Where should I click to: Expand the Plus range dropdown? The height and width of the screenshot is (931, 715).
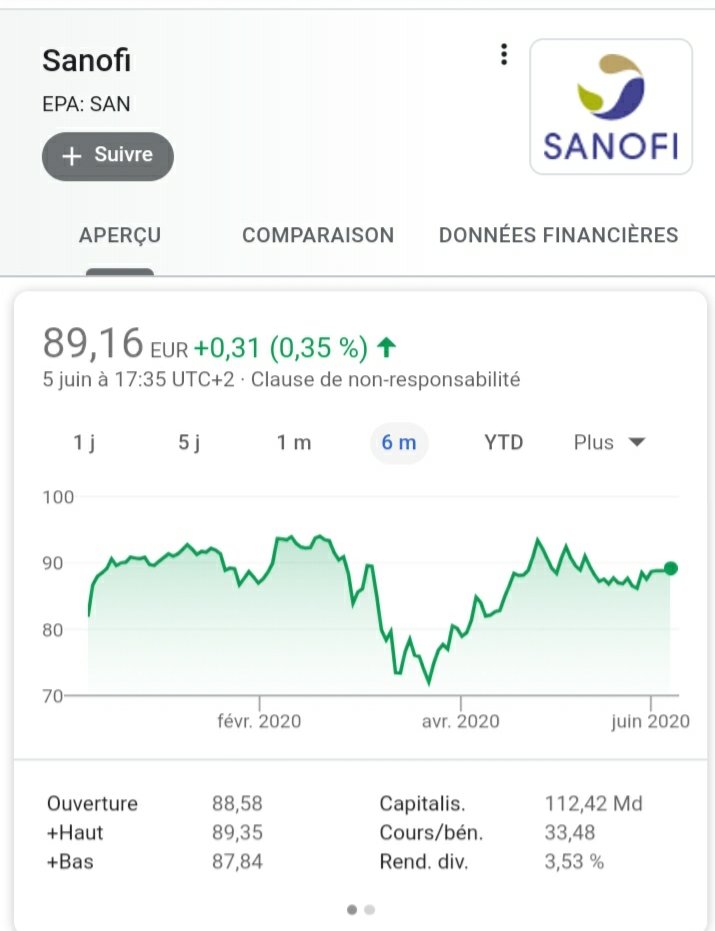click(x=609, y=443)
